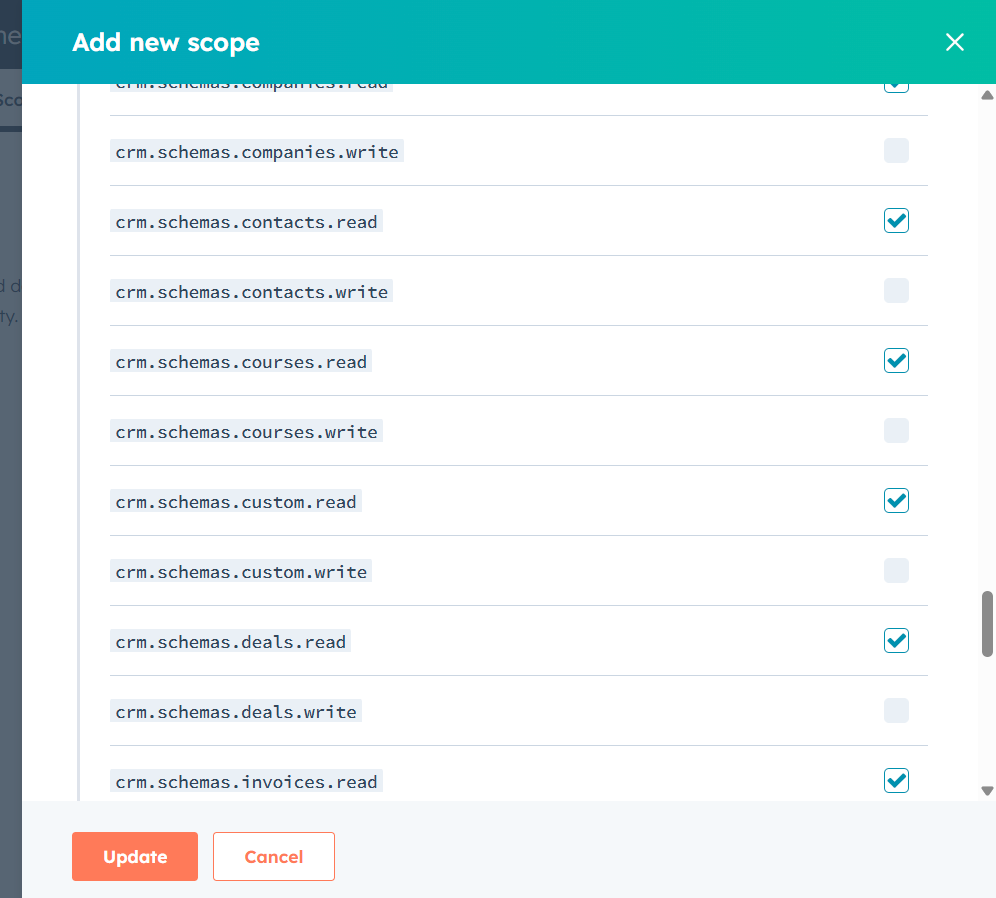Close the Add new scope dialog
This screenshot has width=996, height=898.
tap(954, 42)
